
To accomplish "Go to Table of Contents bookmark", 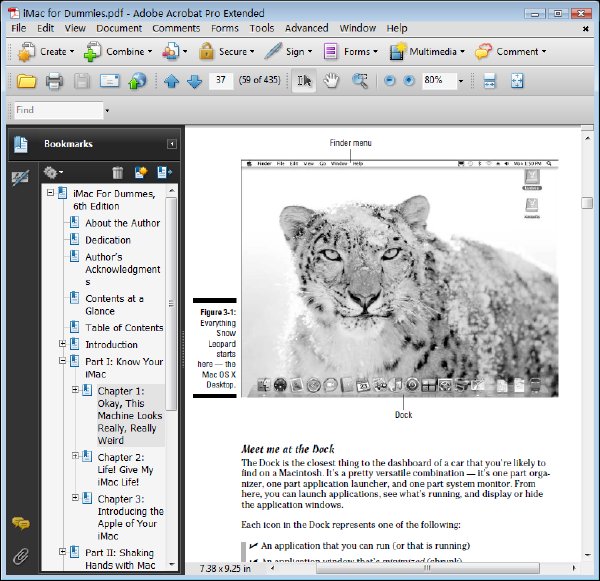I will (x=124, y=328).
